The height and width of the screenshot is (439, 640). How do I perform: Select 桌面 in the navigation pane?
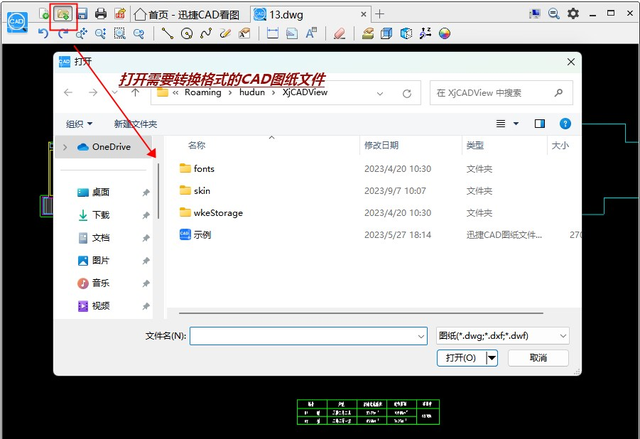tap(101, 192)
